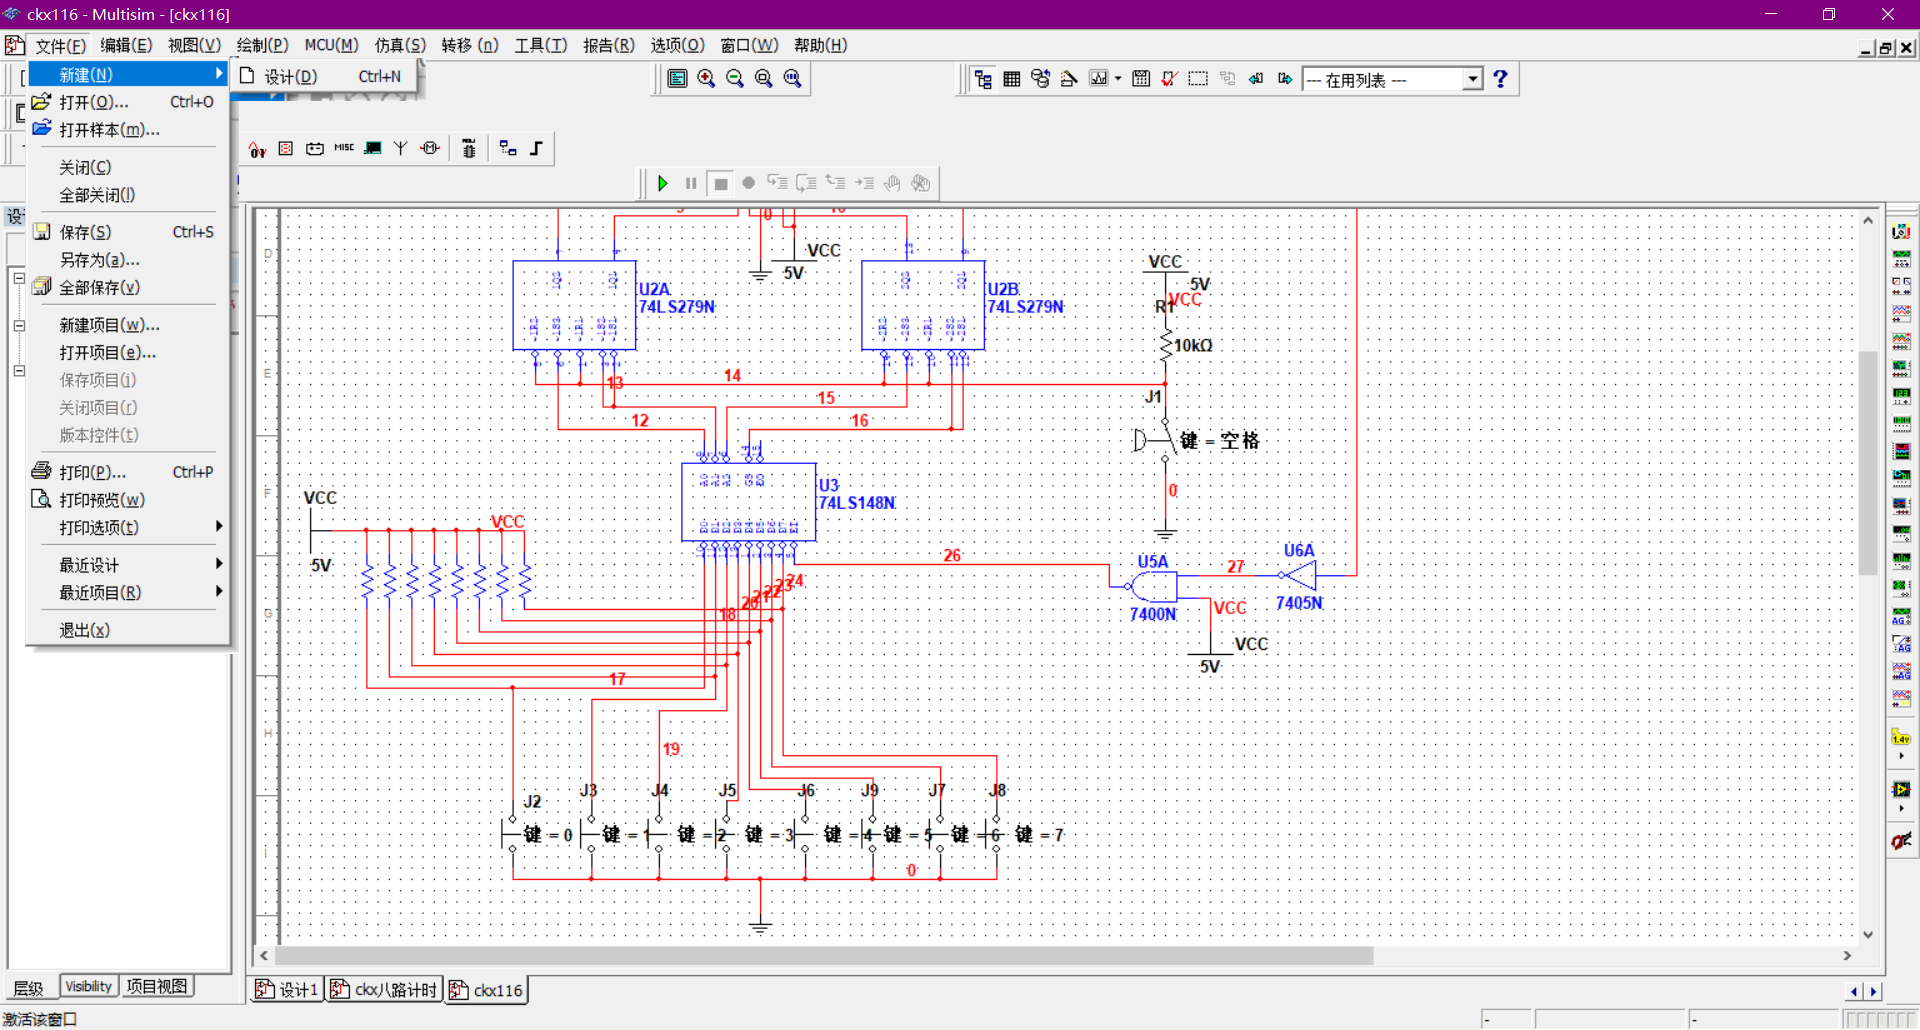Click the zoom fit to page icon
This screenshot has width=1920, height=1030.
[x=793, y=79]
